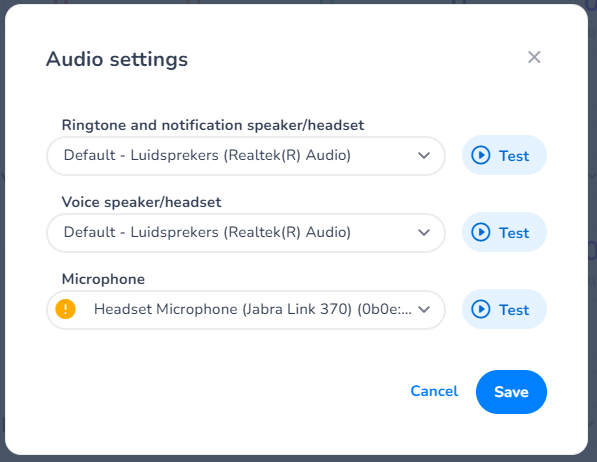Open the Jabra Link 370 microphone selector
The image size is (597, 462).
click(246, 310)
